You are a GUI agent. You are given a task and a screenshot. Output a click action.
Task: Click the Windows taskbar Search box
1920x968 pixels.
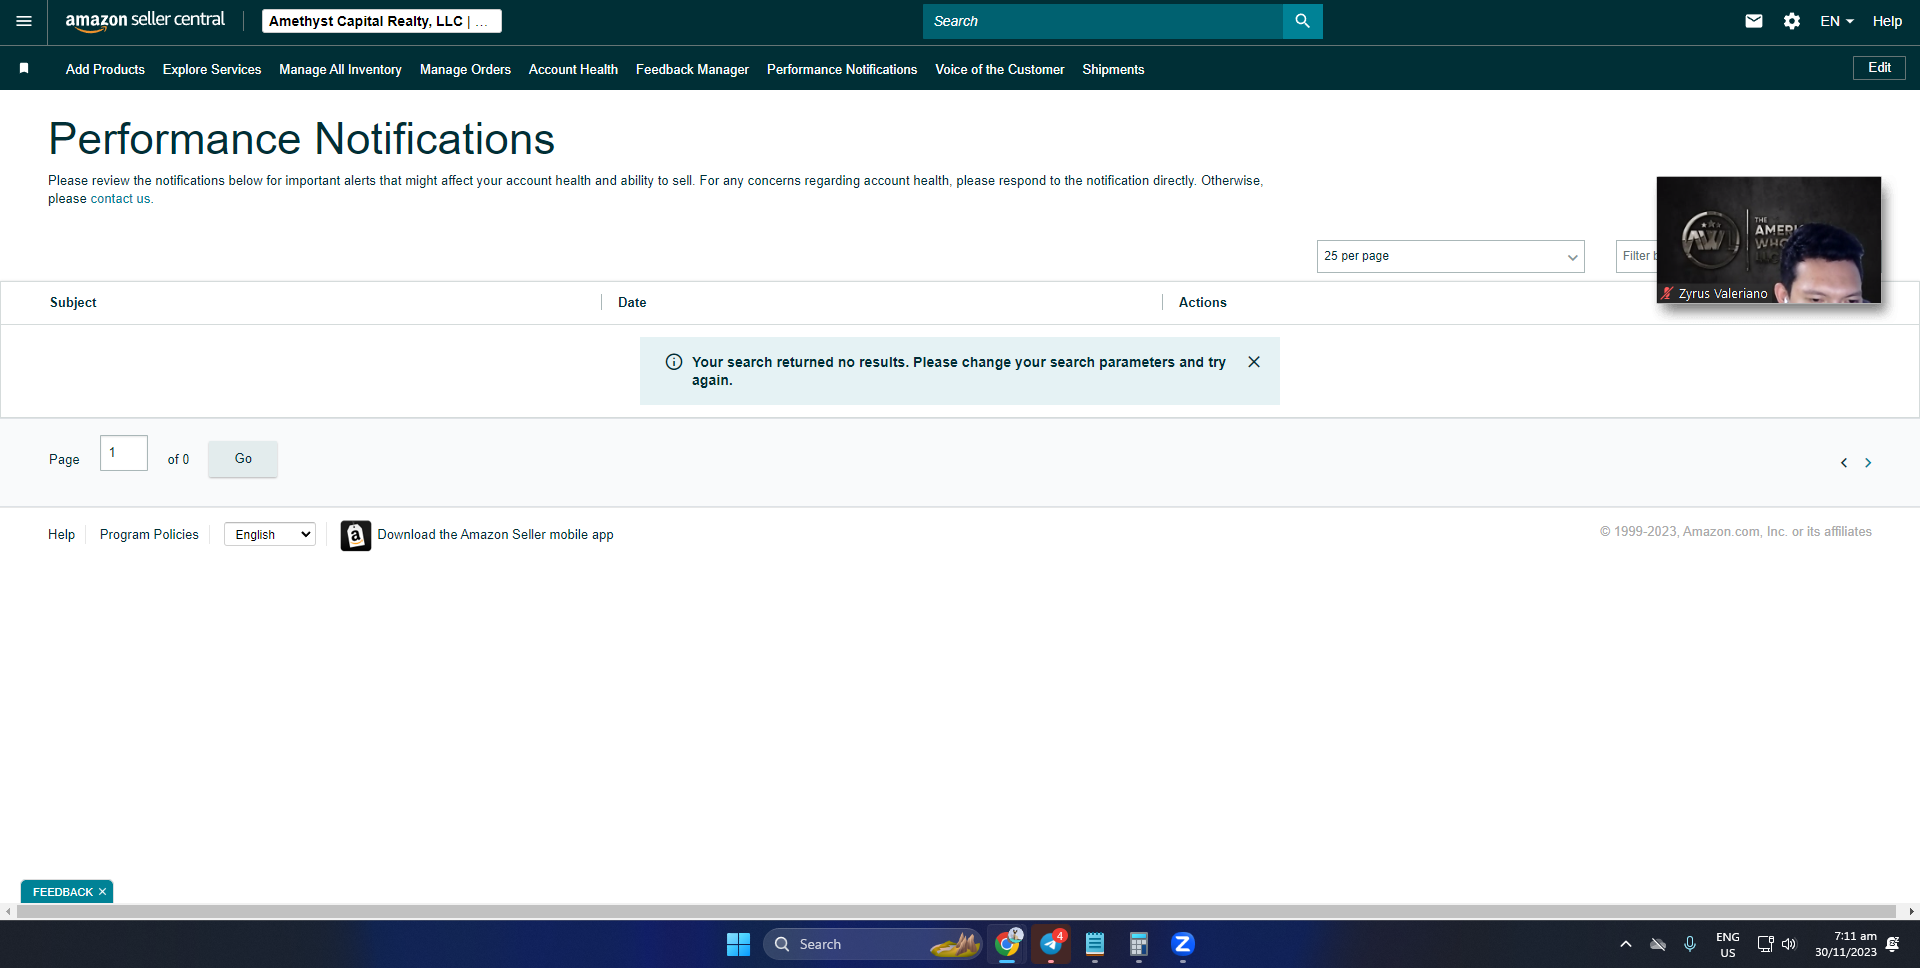(872, 944)
